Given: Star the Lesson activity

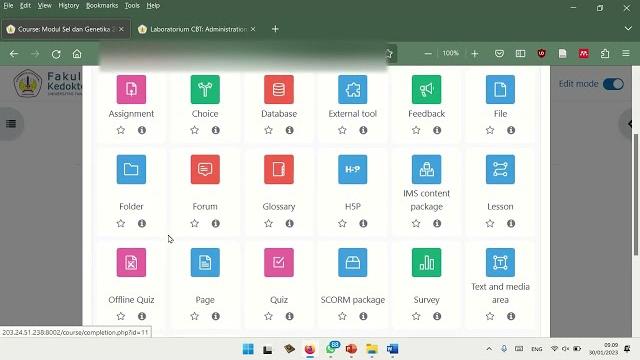Looking at the screenshot, I should [x=490, y=223].
